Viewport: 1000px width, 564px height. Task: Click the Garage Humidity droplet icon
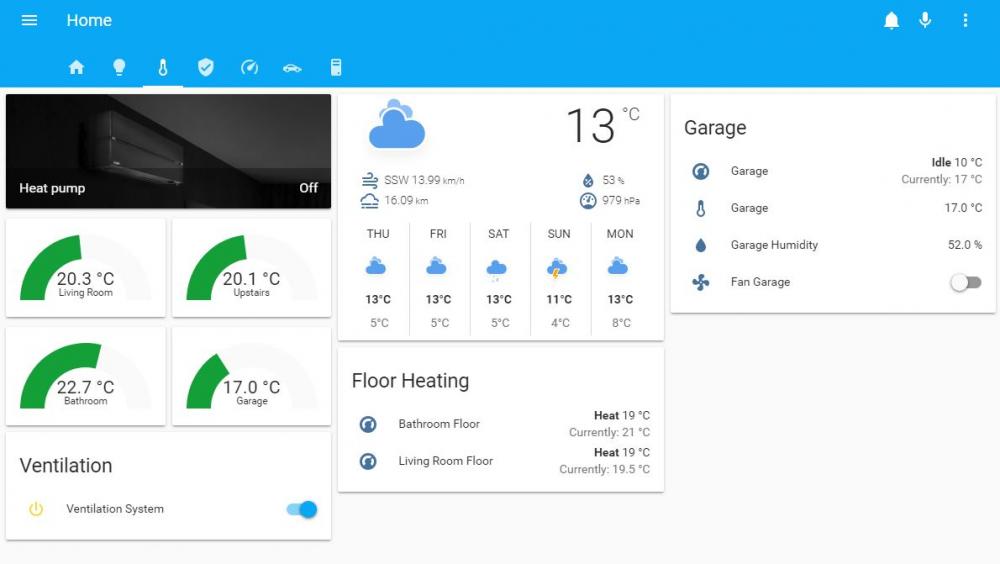pyautogui.click(x=701, y=245)
